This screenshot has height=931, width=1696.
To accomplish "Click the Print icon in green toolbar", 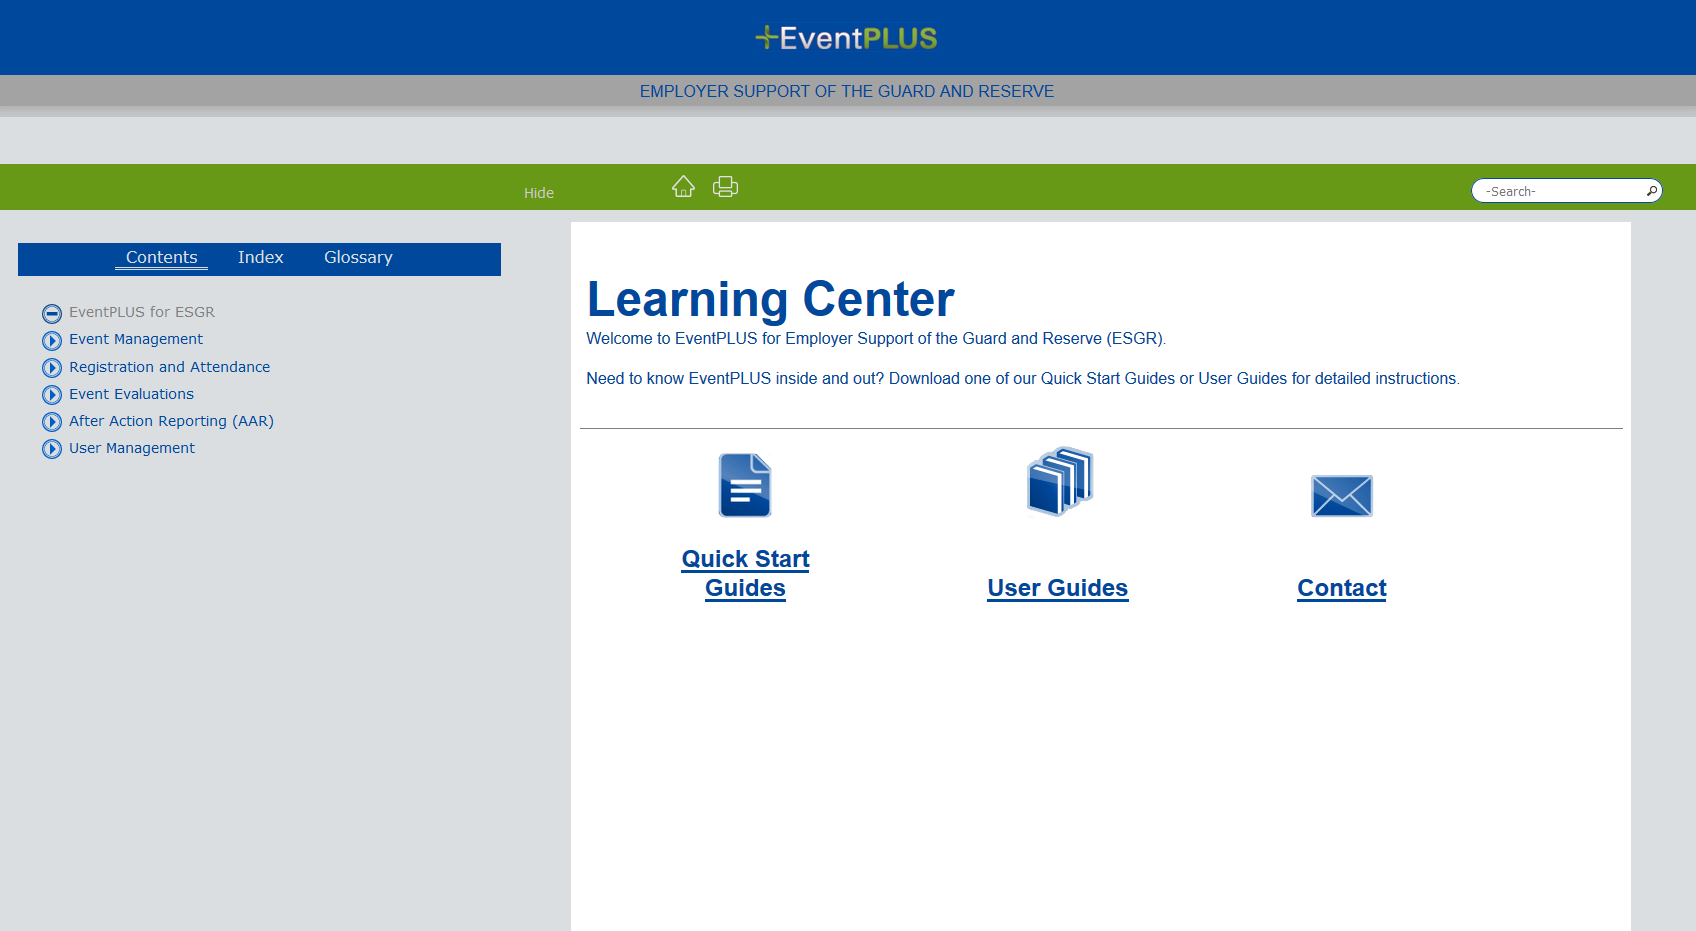I will [x=725, y=186].
